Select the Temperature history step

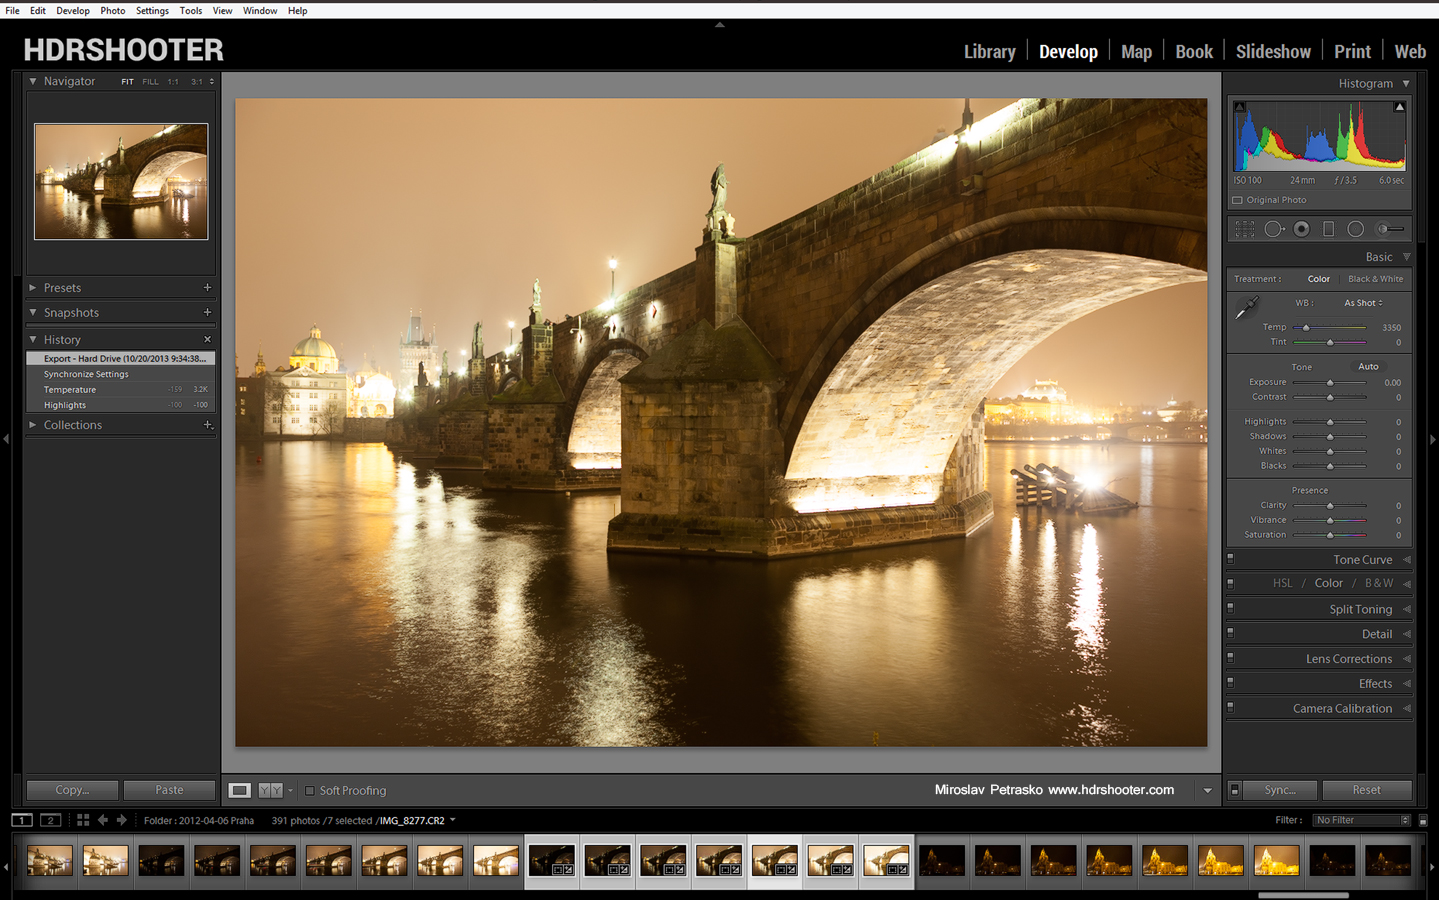point(70,390)
